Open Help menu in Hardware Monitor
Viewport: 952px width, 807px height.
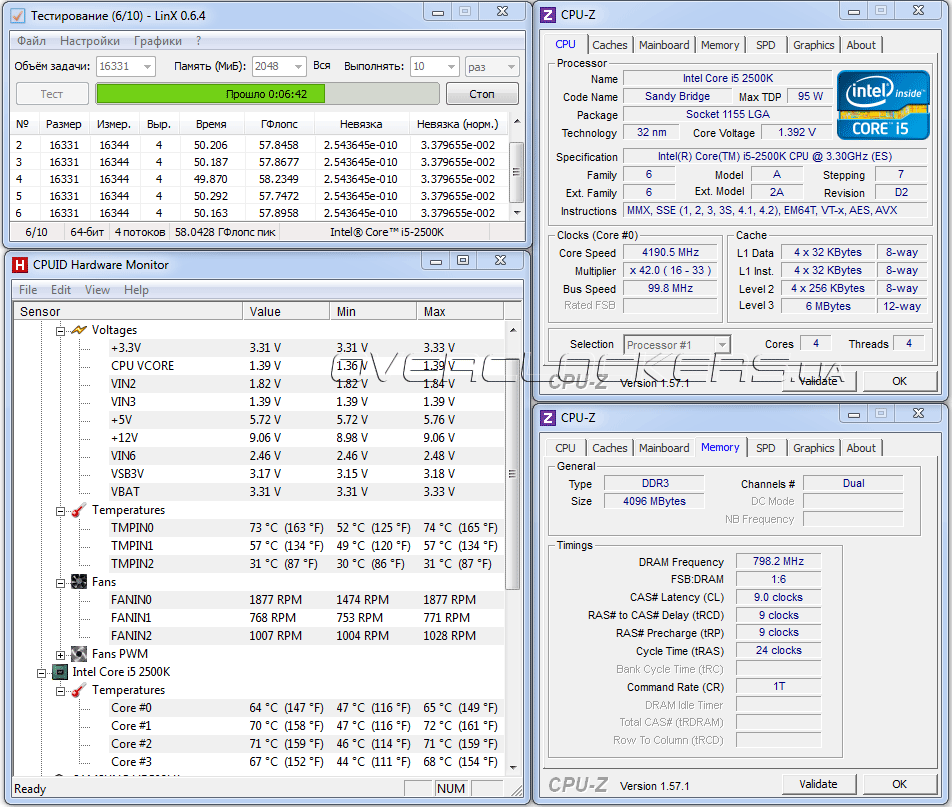pos(136,290)
